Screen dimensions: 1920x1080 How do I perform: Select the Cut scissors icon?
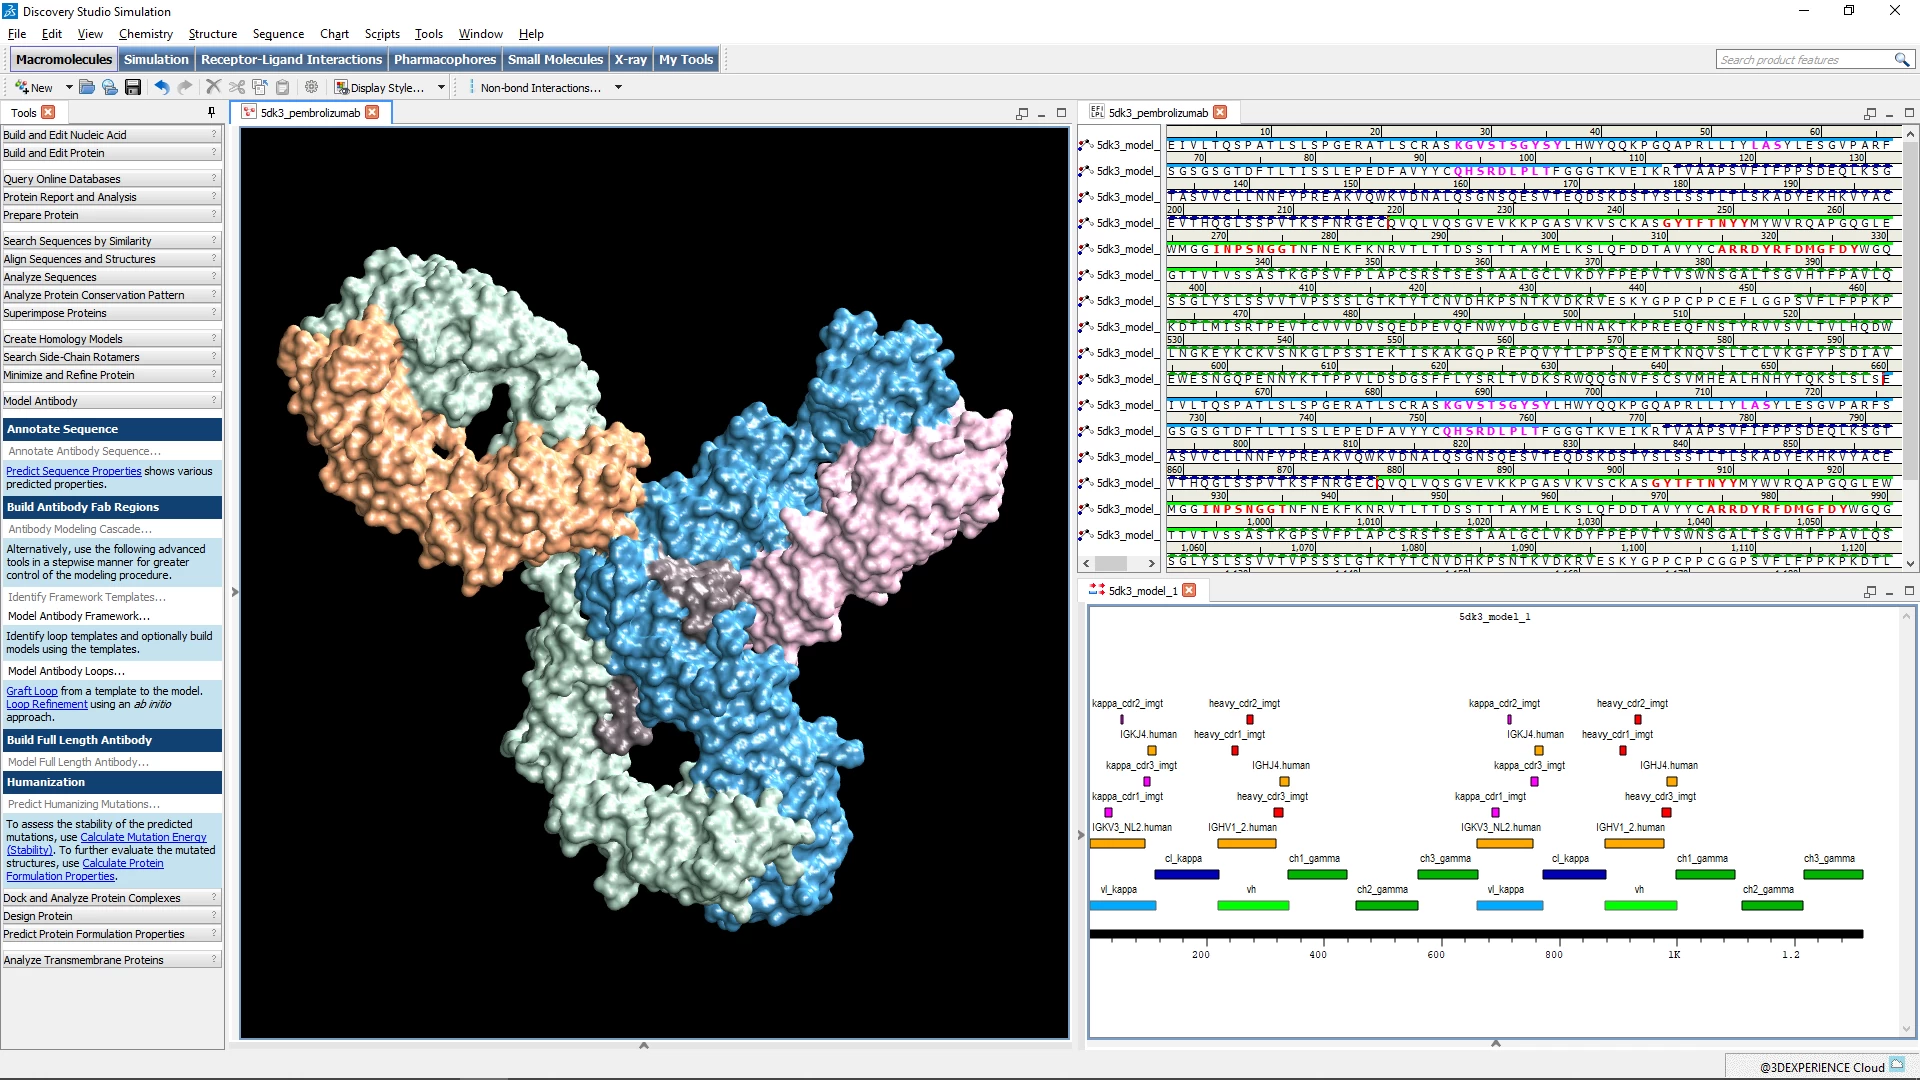[237, 87]
